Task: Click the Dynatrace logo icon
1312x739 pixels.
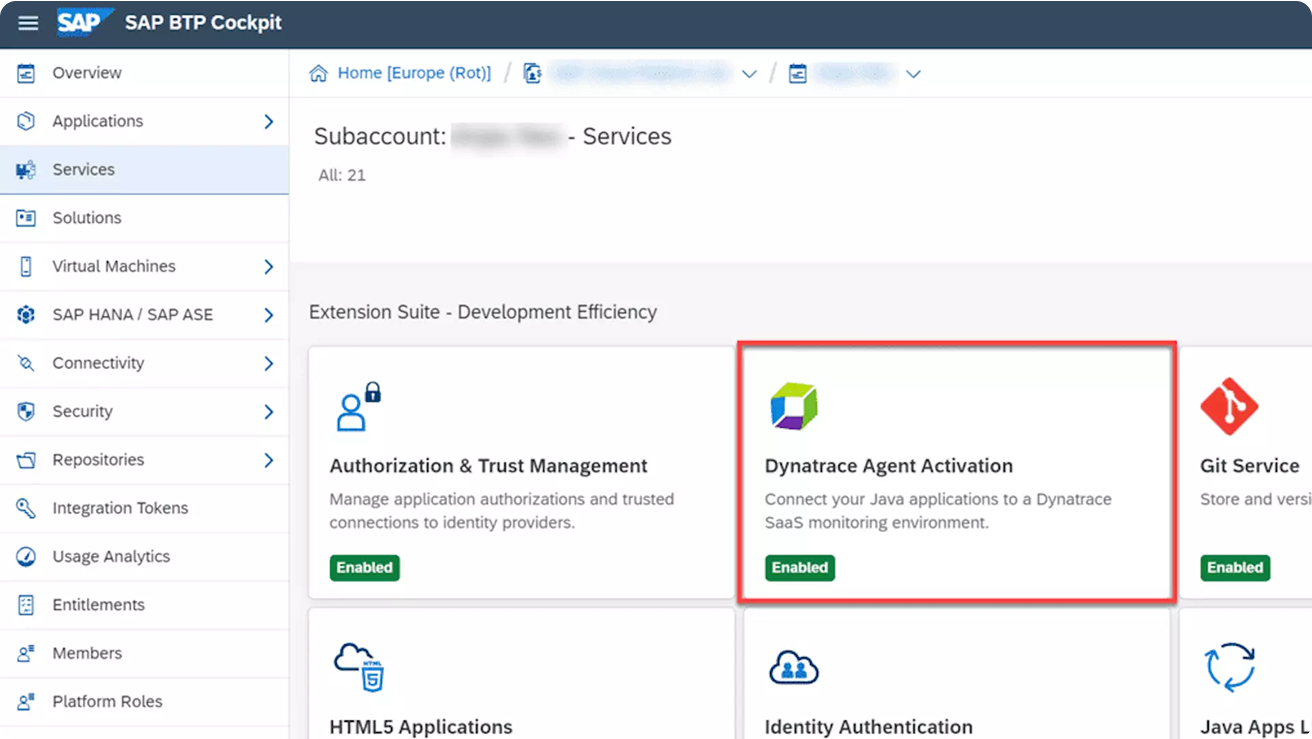Action: tap(794, 406)
